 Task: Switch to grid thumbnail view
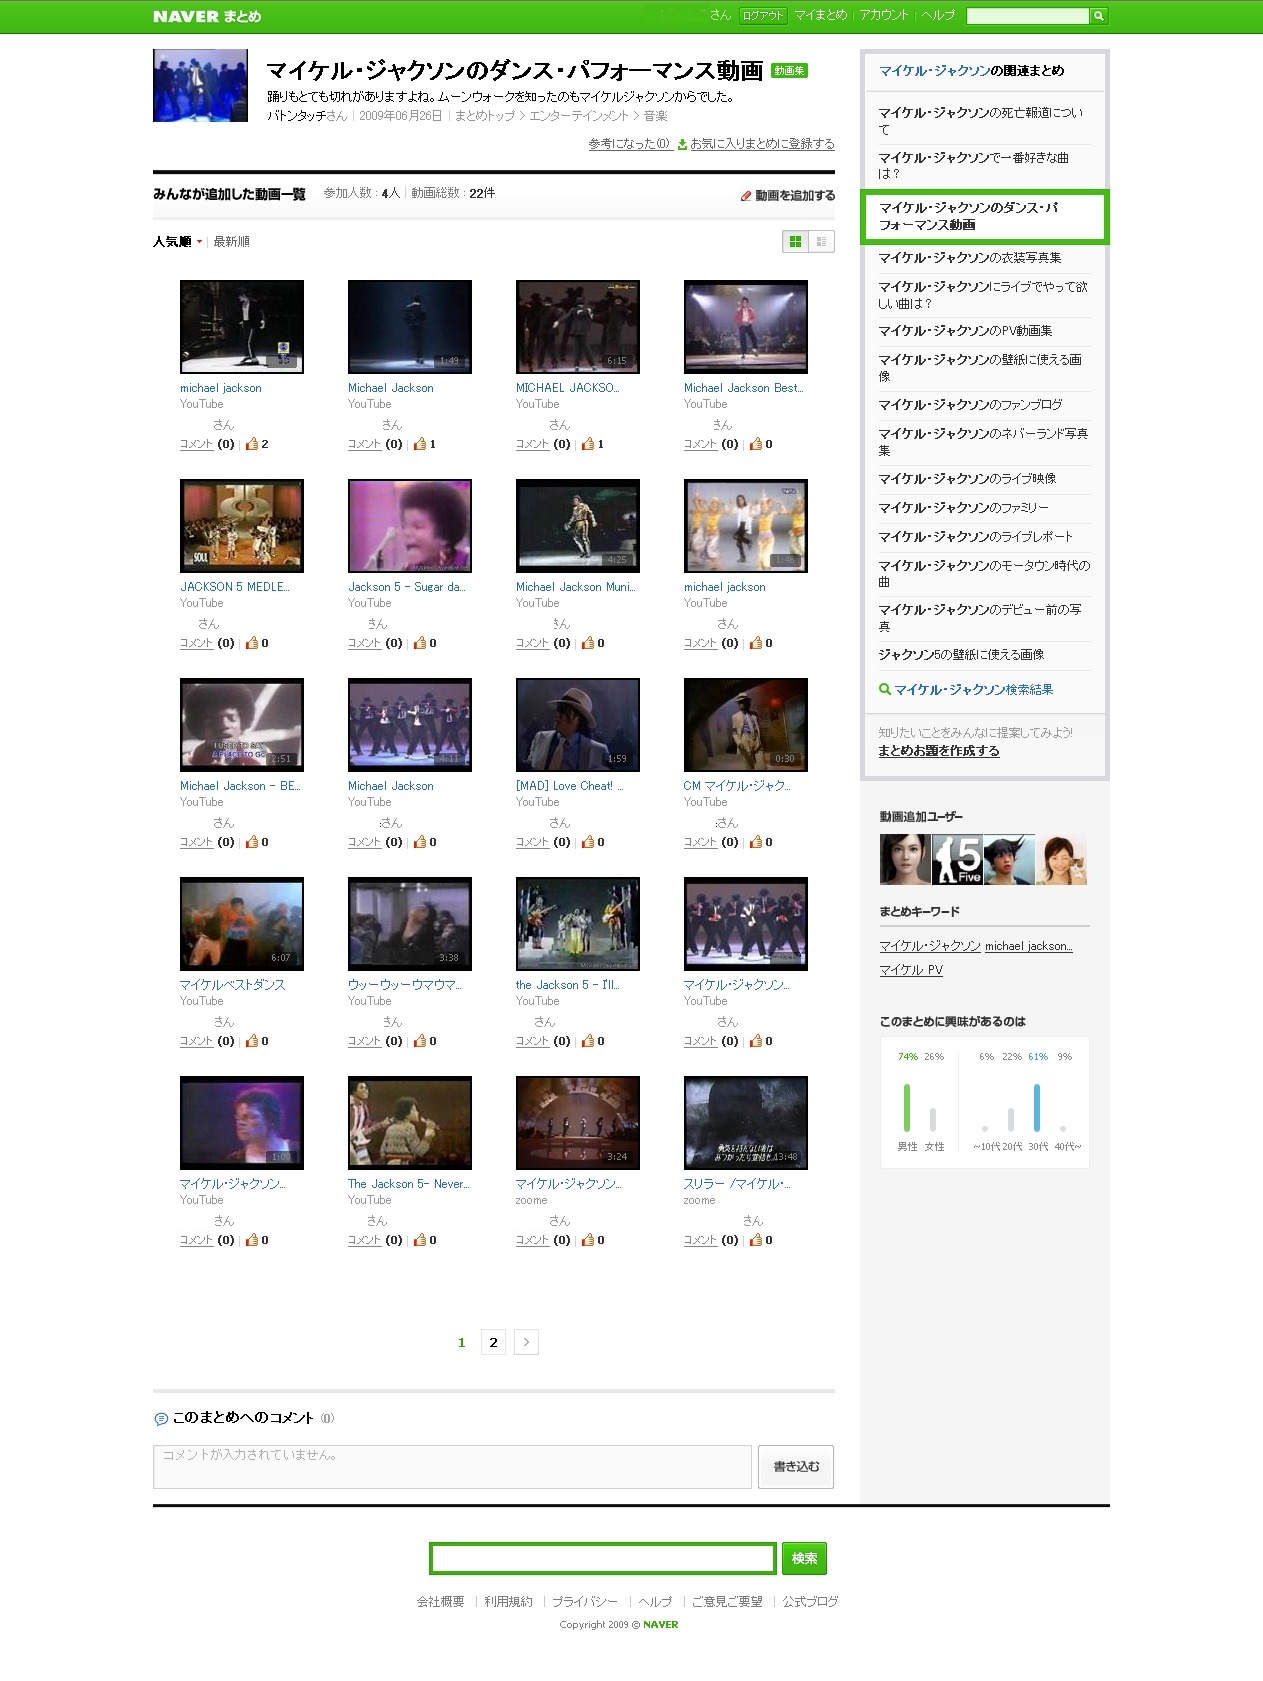[x=796, y=241]
